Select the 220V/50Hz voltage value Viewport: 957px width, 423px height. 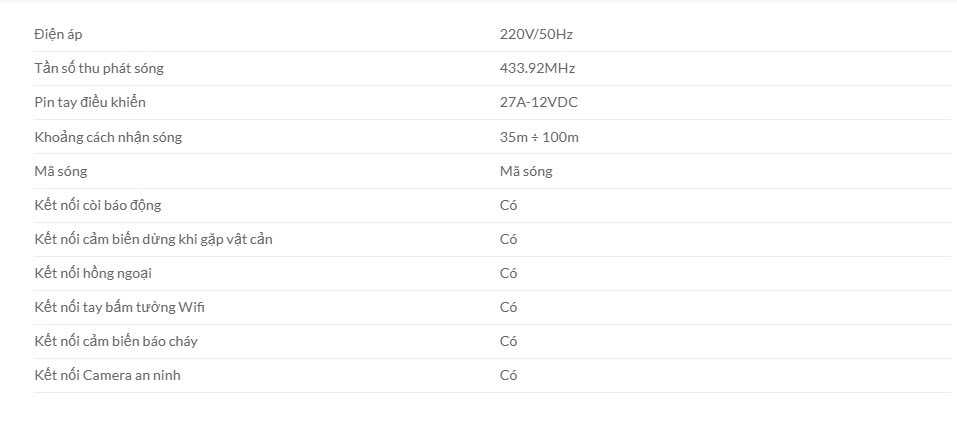[536, 34]
